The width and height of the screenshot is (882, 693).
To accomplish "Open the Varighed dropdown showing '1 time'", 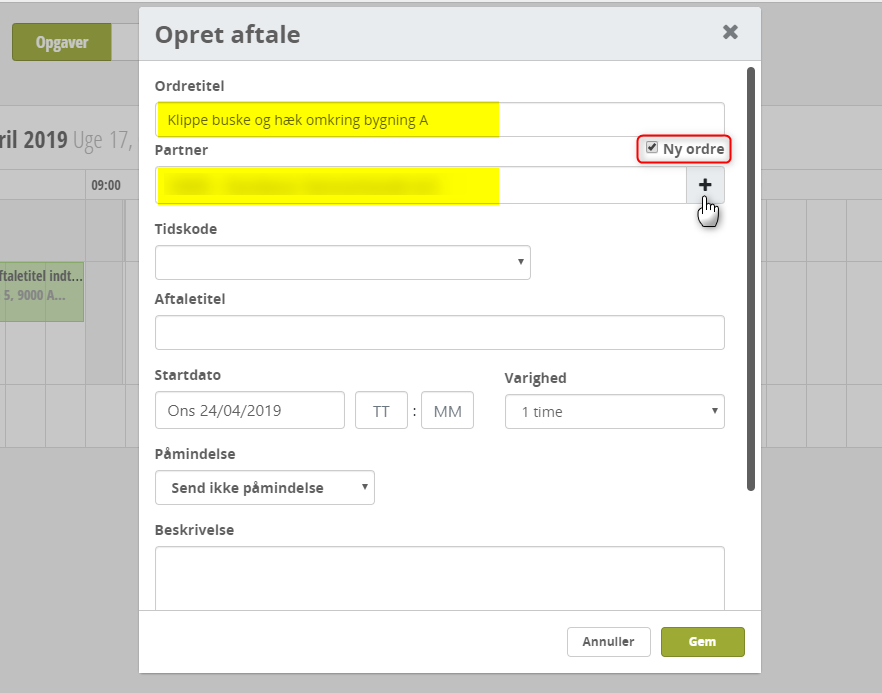I will 614,411.
